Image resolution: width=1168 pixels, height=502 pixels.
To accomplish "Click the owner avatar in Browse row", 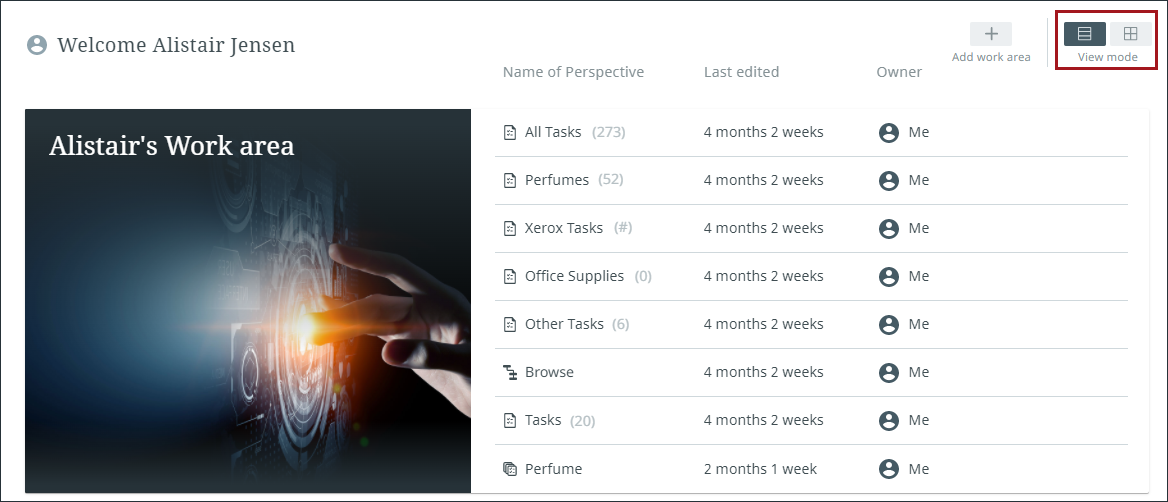I will click(x=888, y=372).
